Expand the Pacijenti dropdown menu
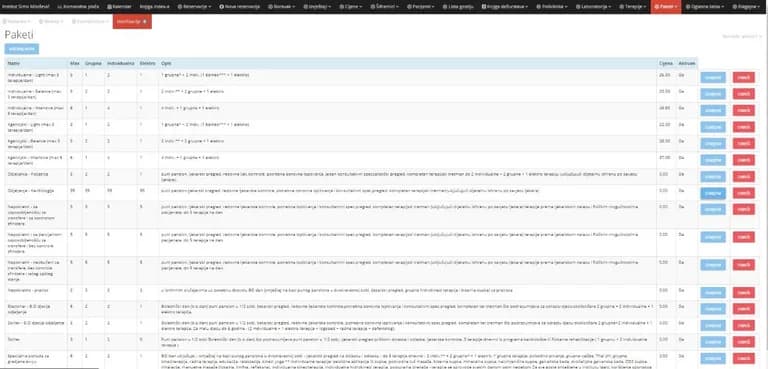 [x=422, y=7]
